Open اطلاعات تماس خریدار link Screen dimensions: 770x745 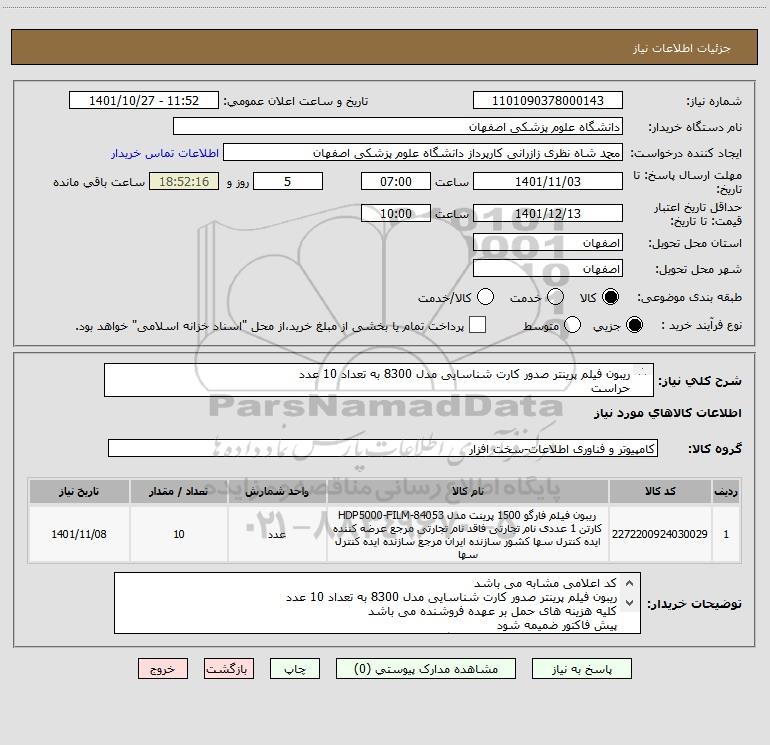[165, 153]
